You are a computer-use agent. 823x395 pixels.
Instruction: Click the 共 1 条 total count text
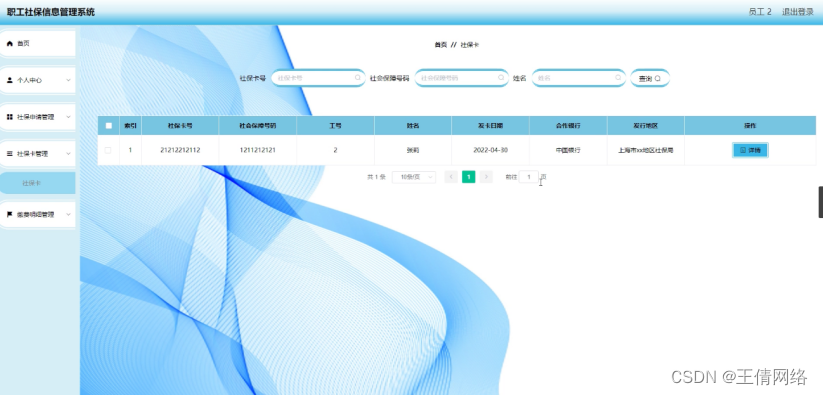pos(376,177)
